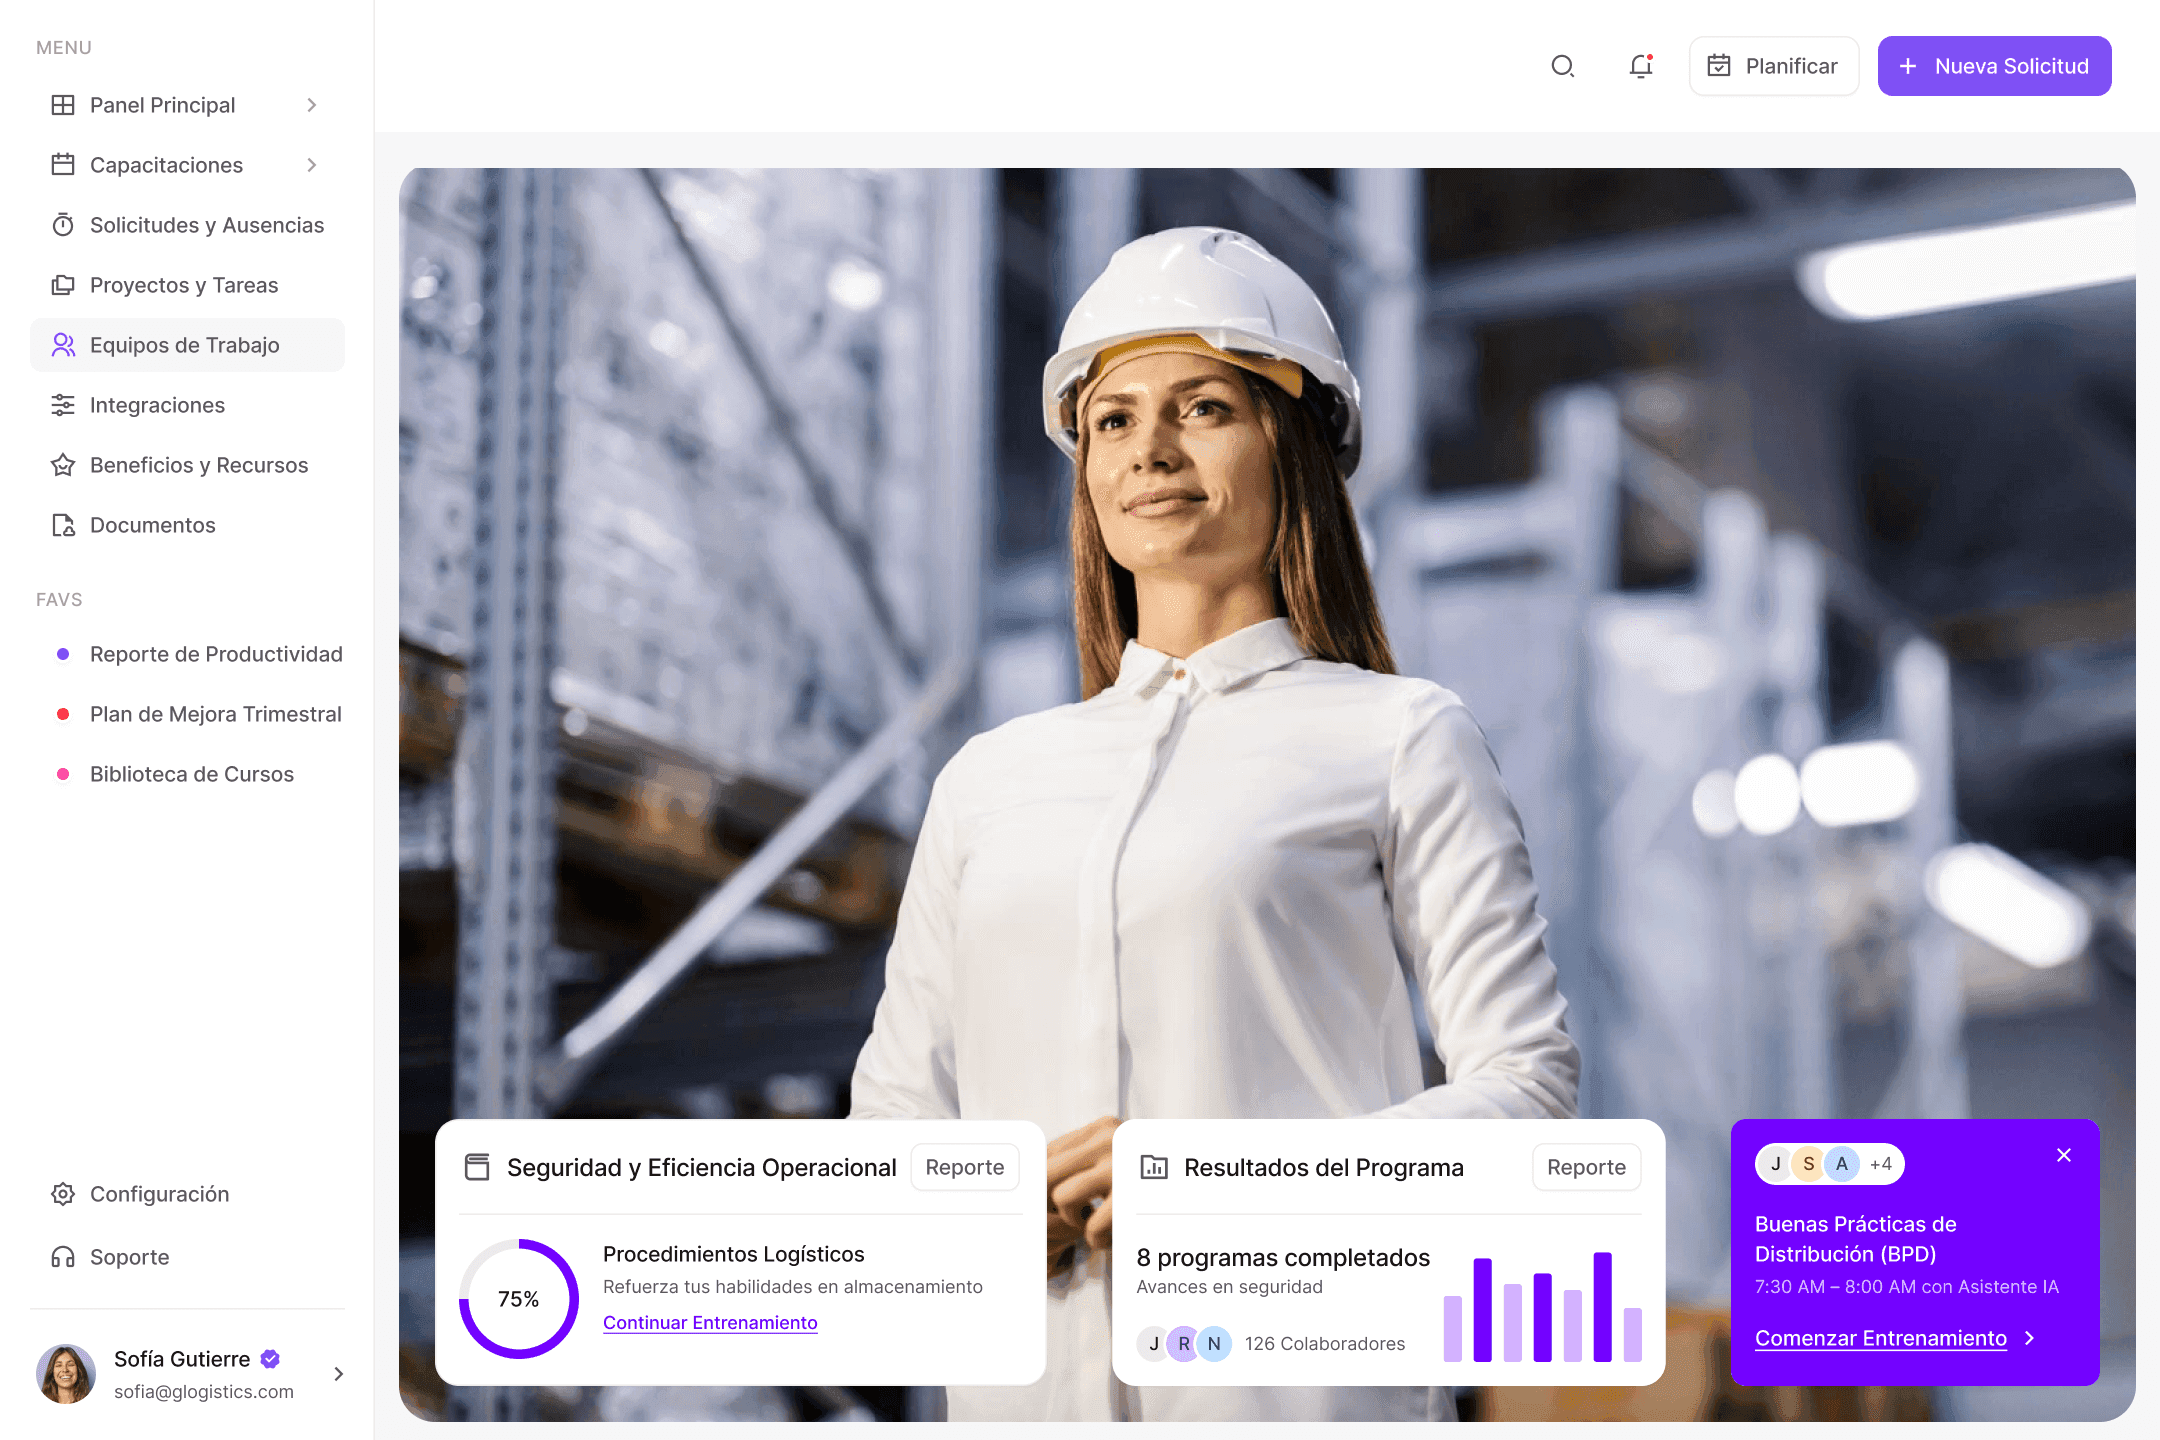This screenshot has height=1440, width=2160.
Task: Click the Comenzar Entrenamiento link
Action: coord(1881,1338)
